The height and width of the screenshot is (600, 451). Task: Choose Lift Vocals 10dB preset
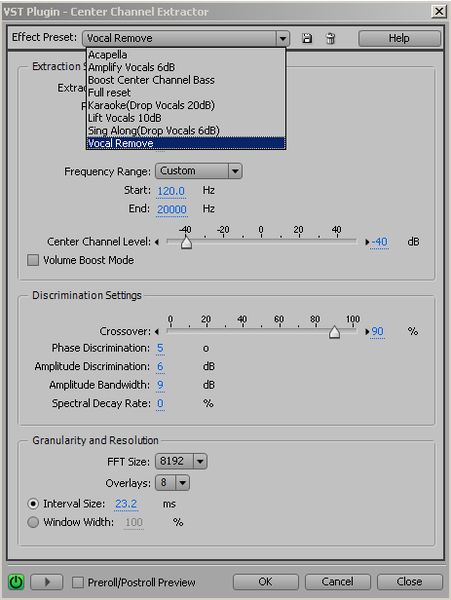click(x=186, y=118)
